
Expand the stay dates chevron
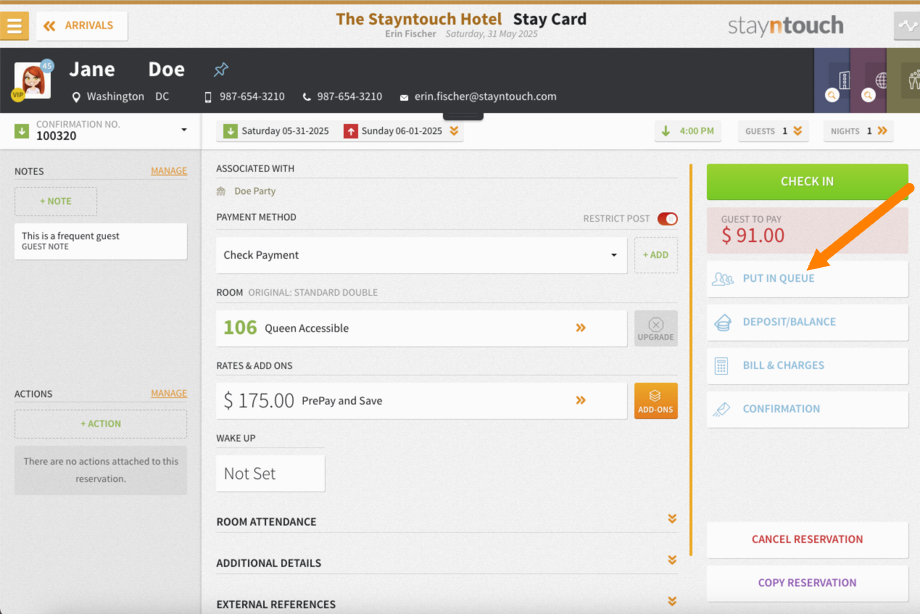454,131
